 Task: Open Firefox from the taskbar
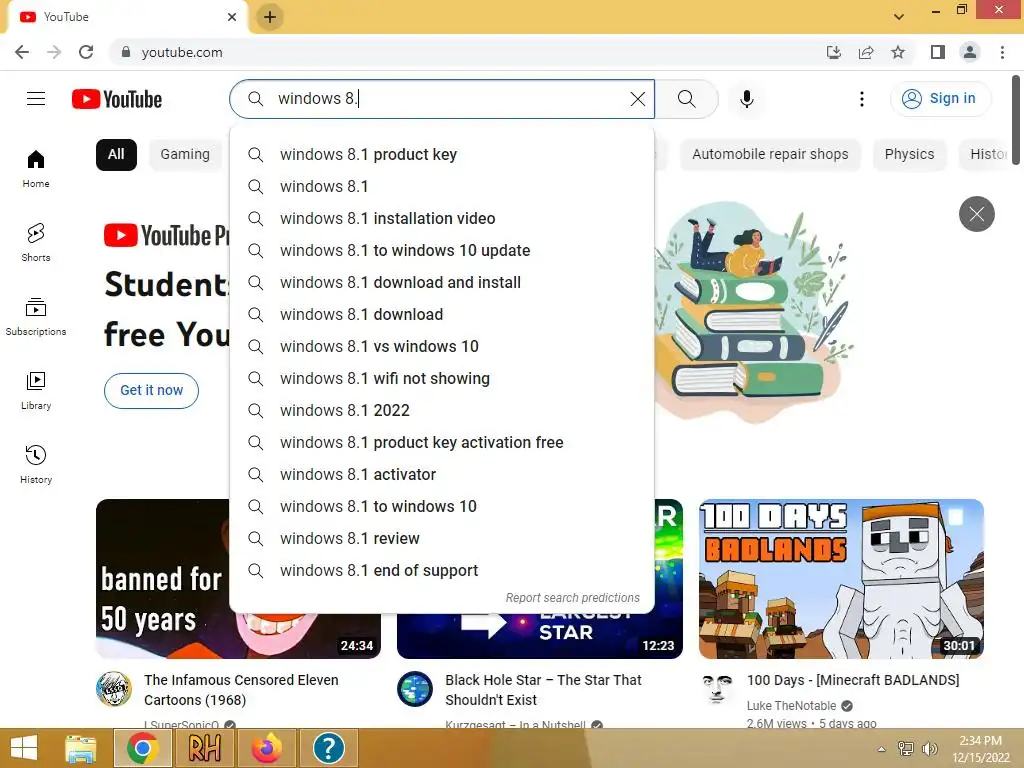(266, 748)
